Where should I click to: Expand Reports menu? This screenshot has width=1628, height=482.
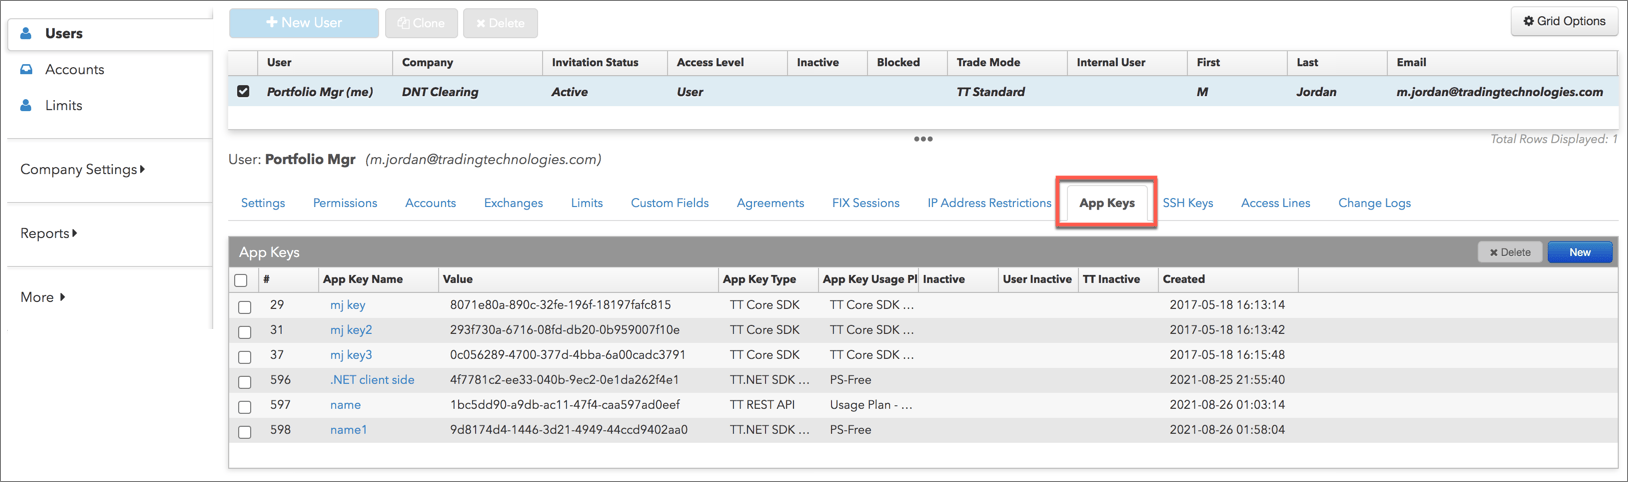(x=48, y=233)
